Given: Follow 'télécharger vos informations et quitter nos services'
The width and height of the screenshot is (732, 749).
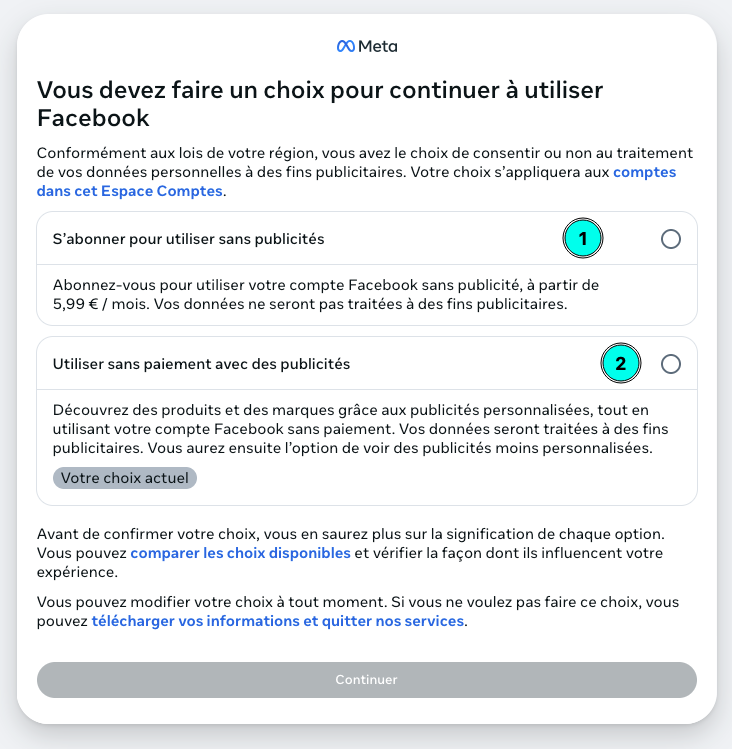Looking at the screenshot, I should (277, 621).
